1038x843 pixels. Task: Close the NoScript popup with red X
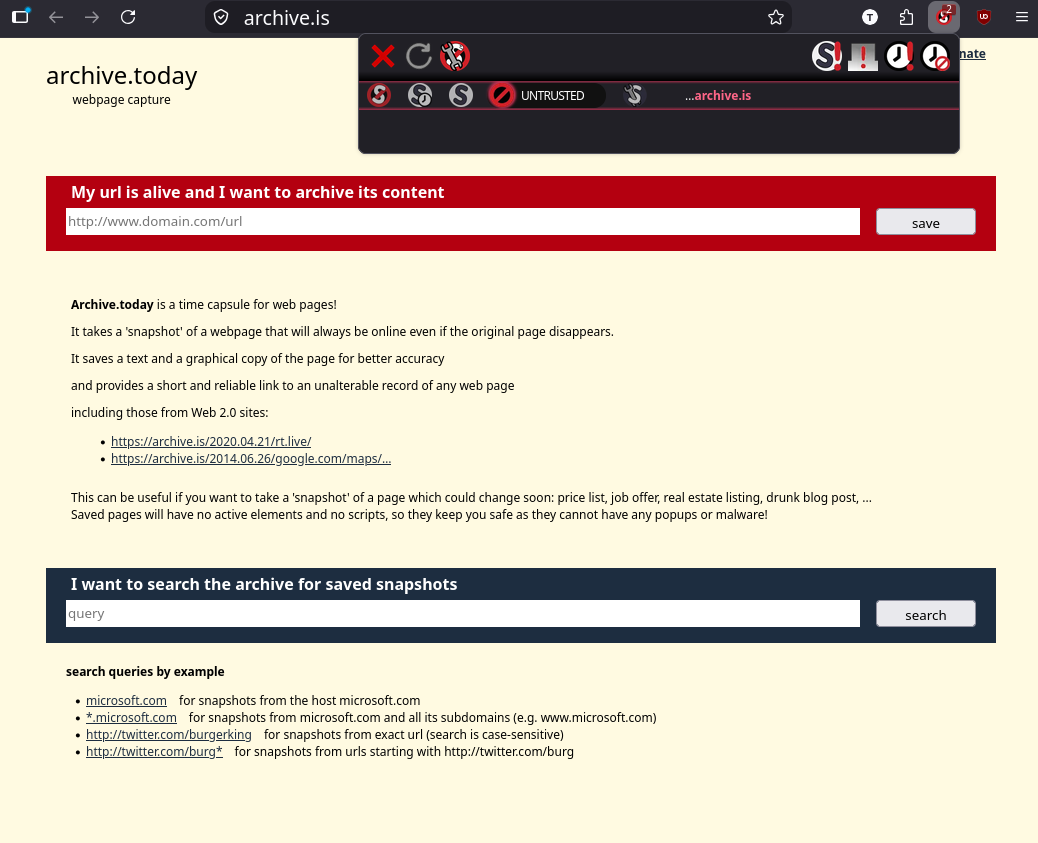tap(383, 56)
